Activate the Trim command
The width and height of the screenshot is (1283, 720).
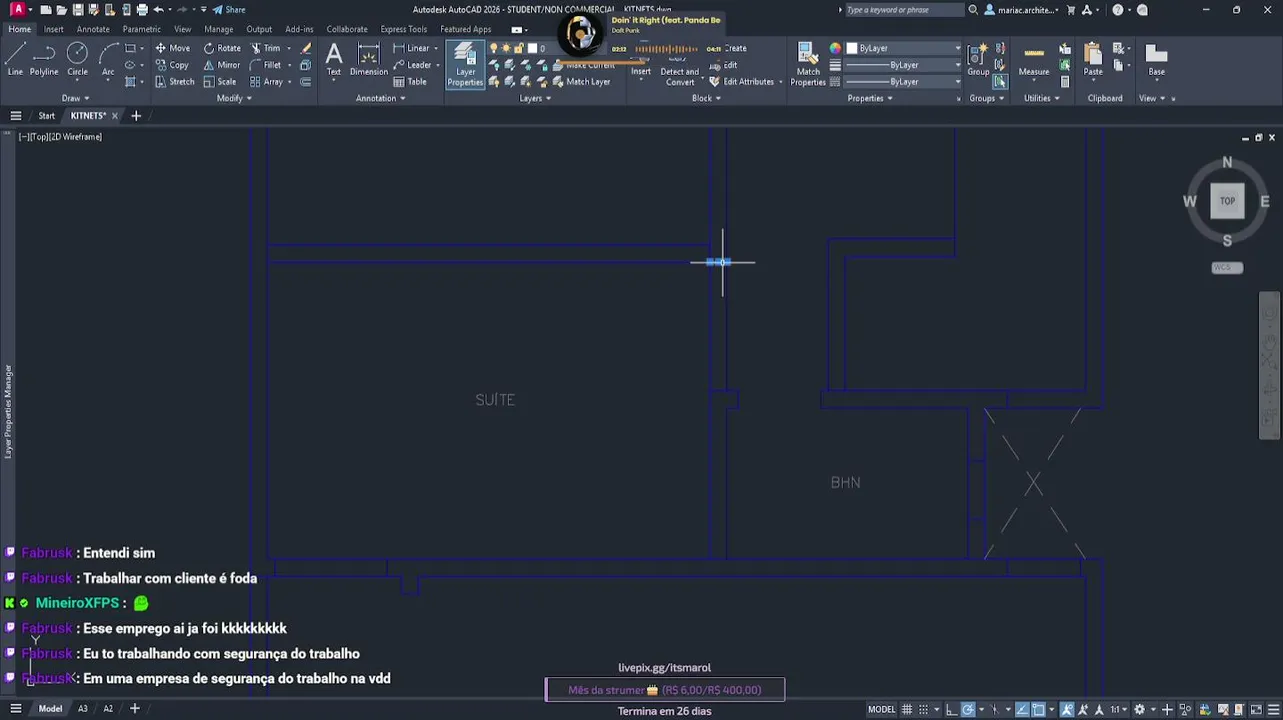click(x=266, y=48)
